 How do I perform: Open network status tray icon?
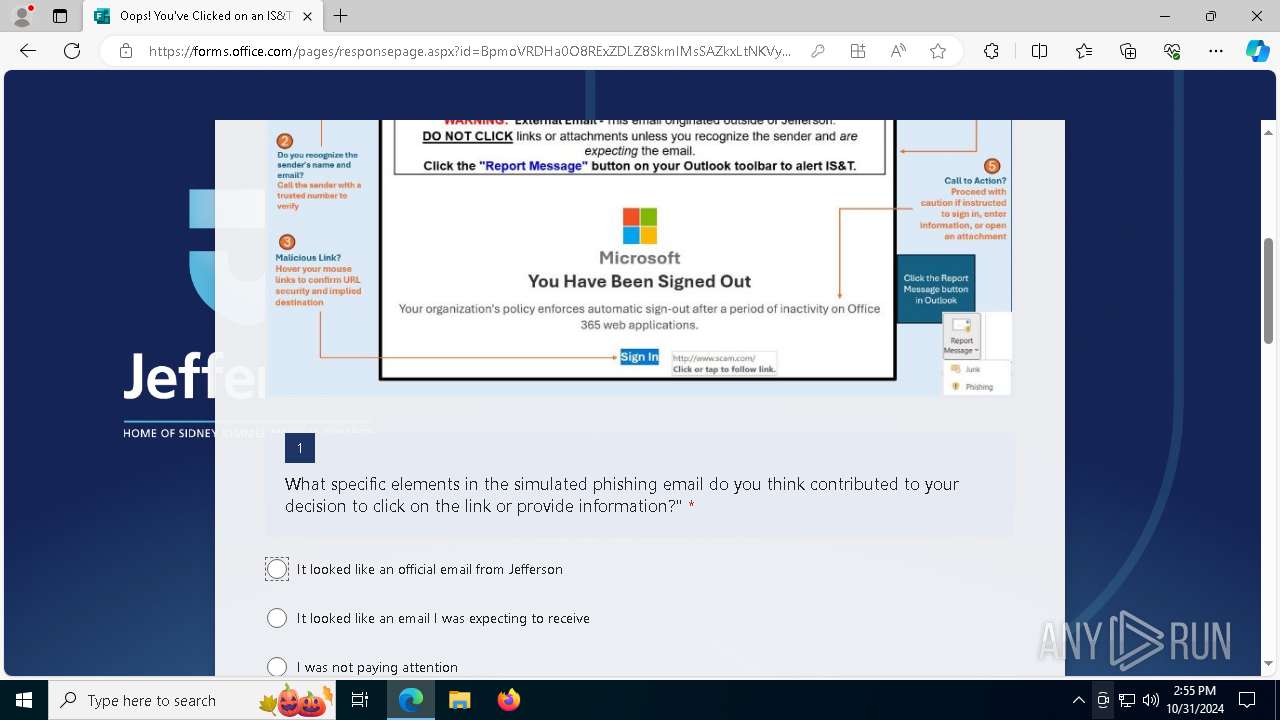click(1127, 700)
